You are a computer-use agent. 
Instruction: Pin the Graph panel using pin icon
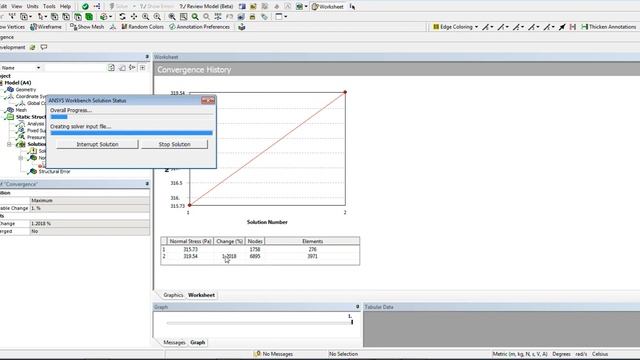pos(358,307)
